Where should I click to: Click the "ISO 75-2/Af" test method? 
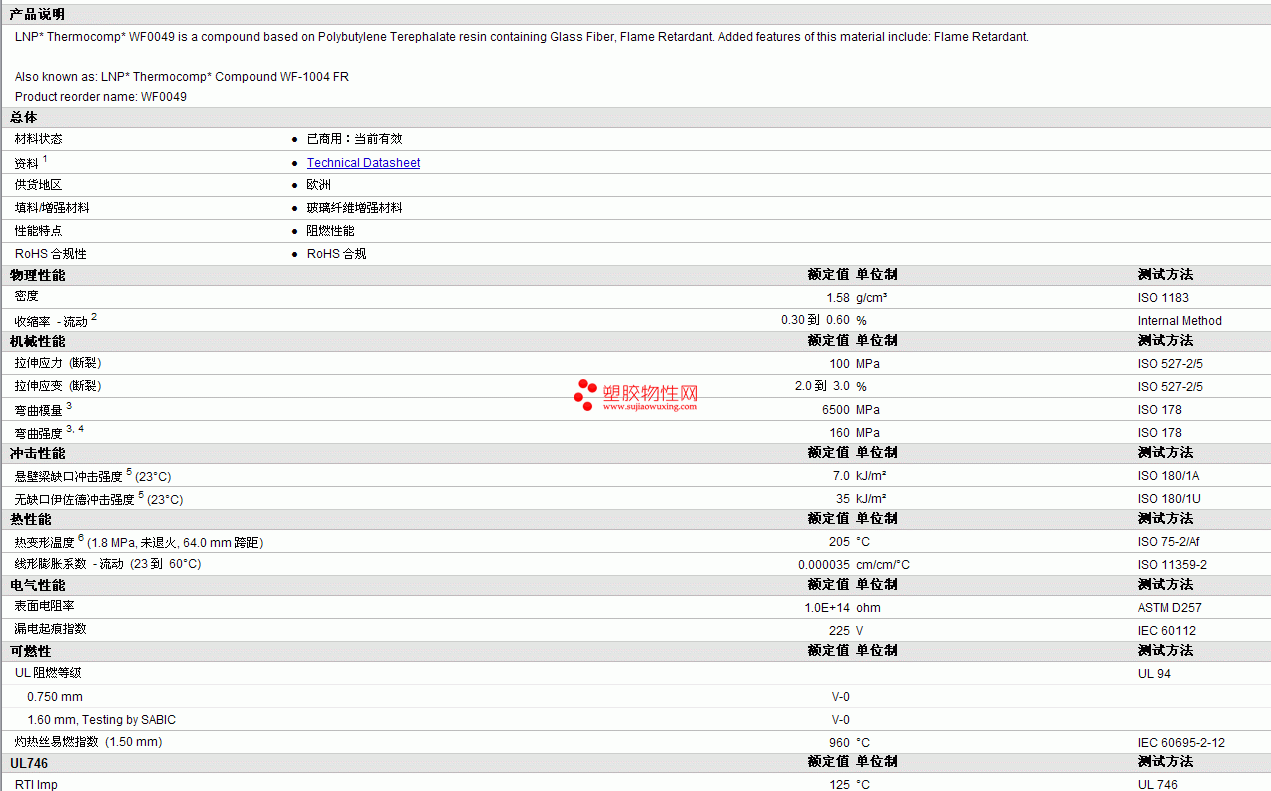[x=1170, y=542]
